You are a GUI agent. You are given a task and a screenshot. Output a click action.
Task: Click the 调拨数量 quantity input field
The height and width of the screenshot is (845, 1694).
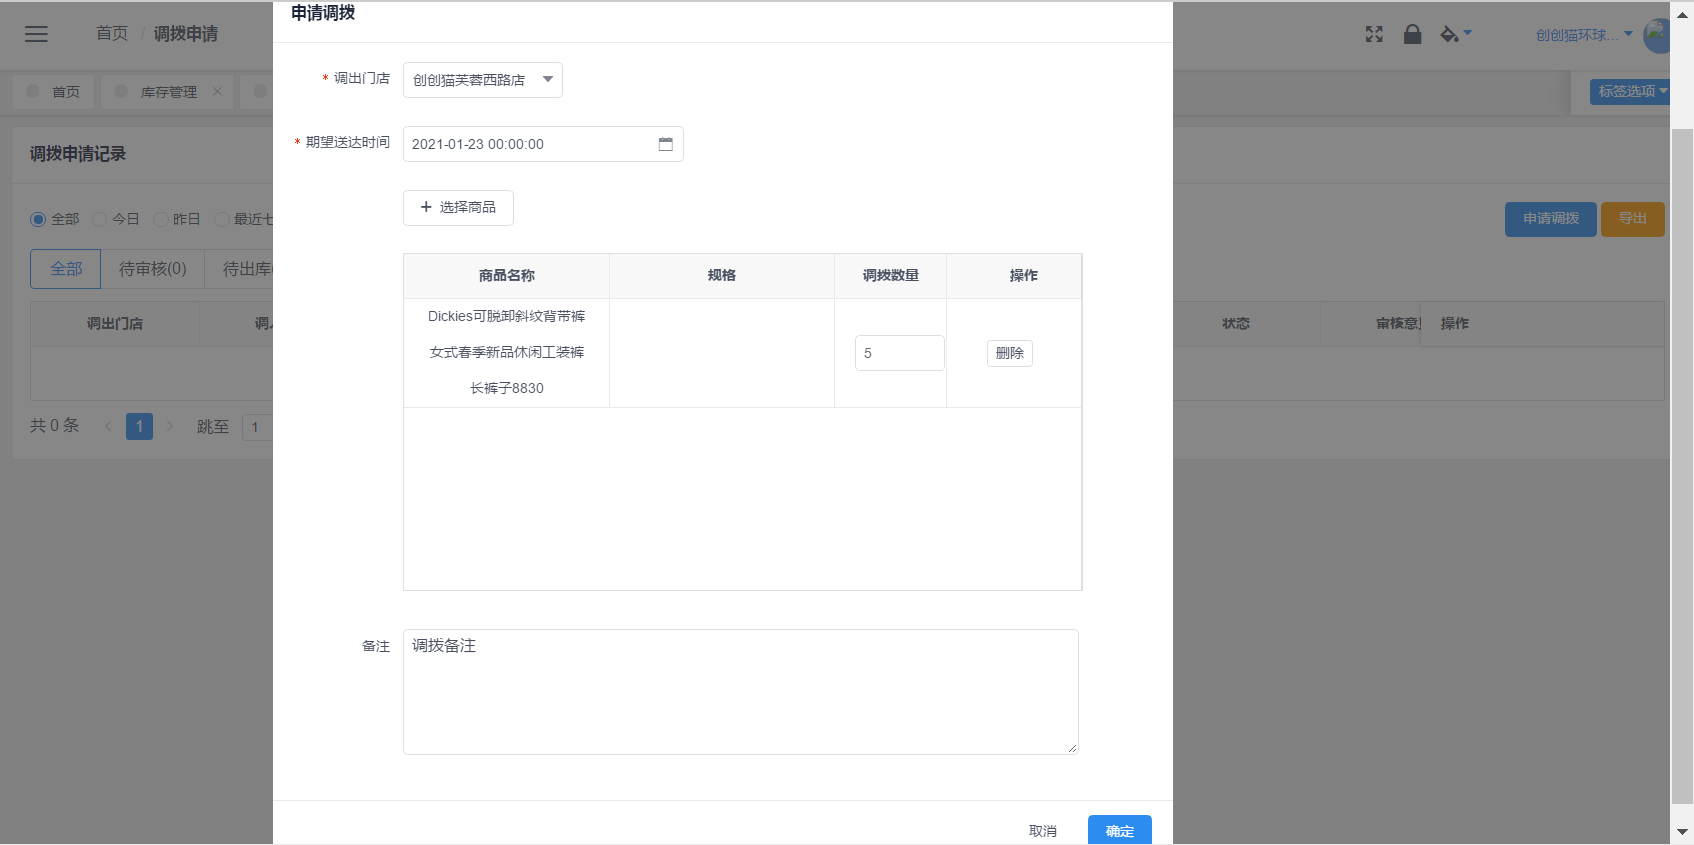898,353
